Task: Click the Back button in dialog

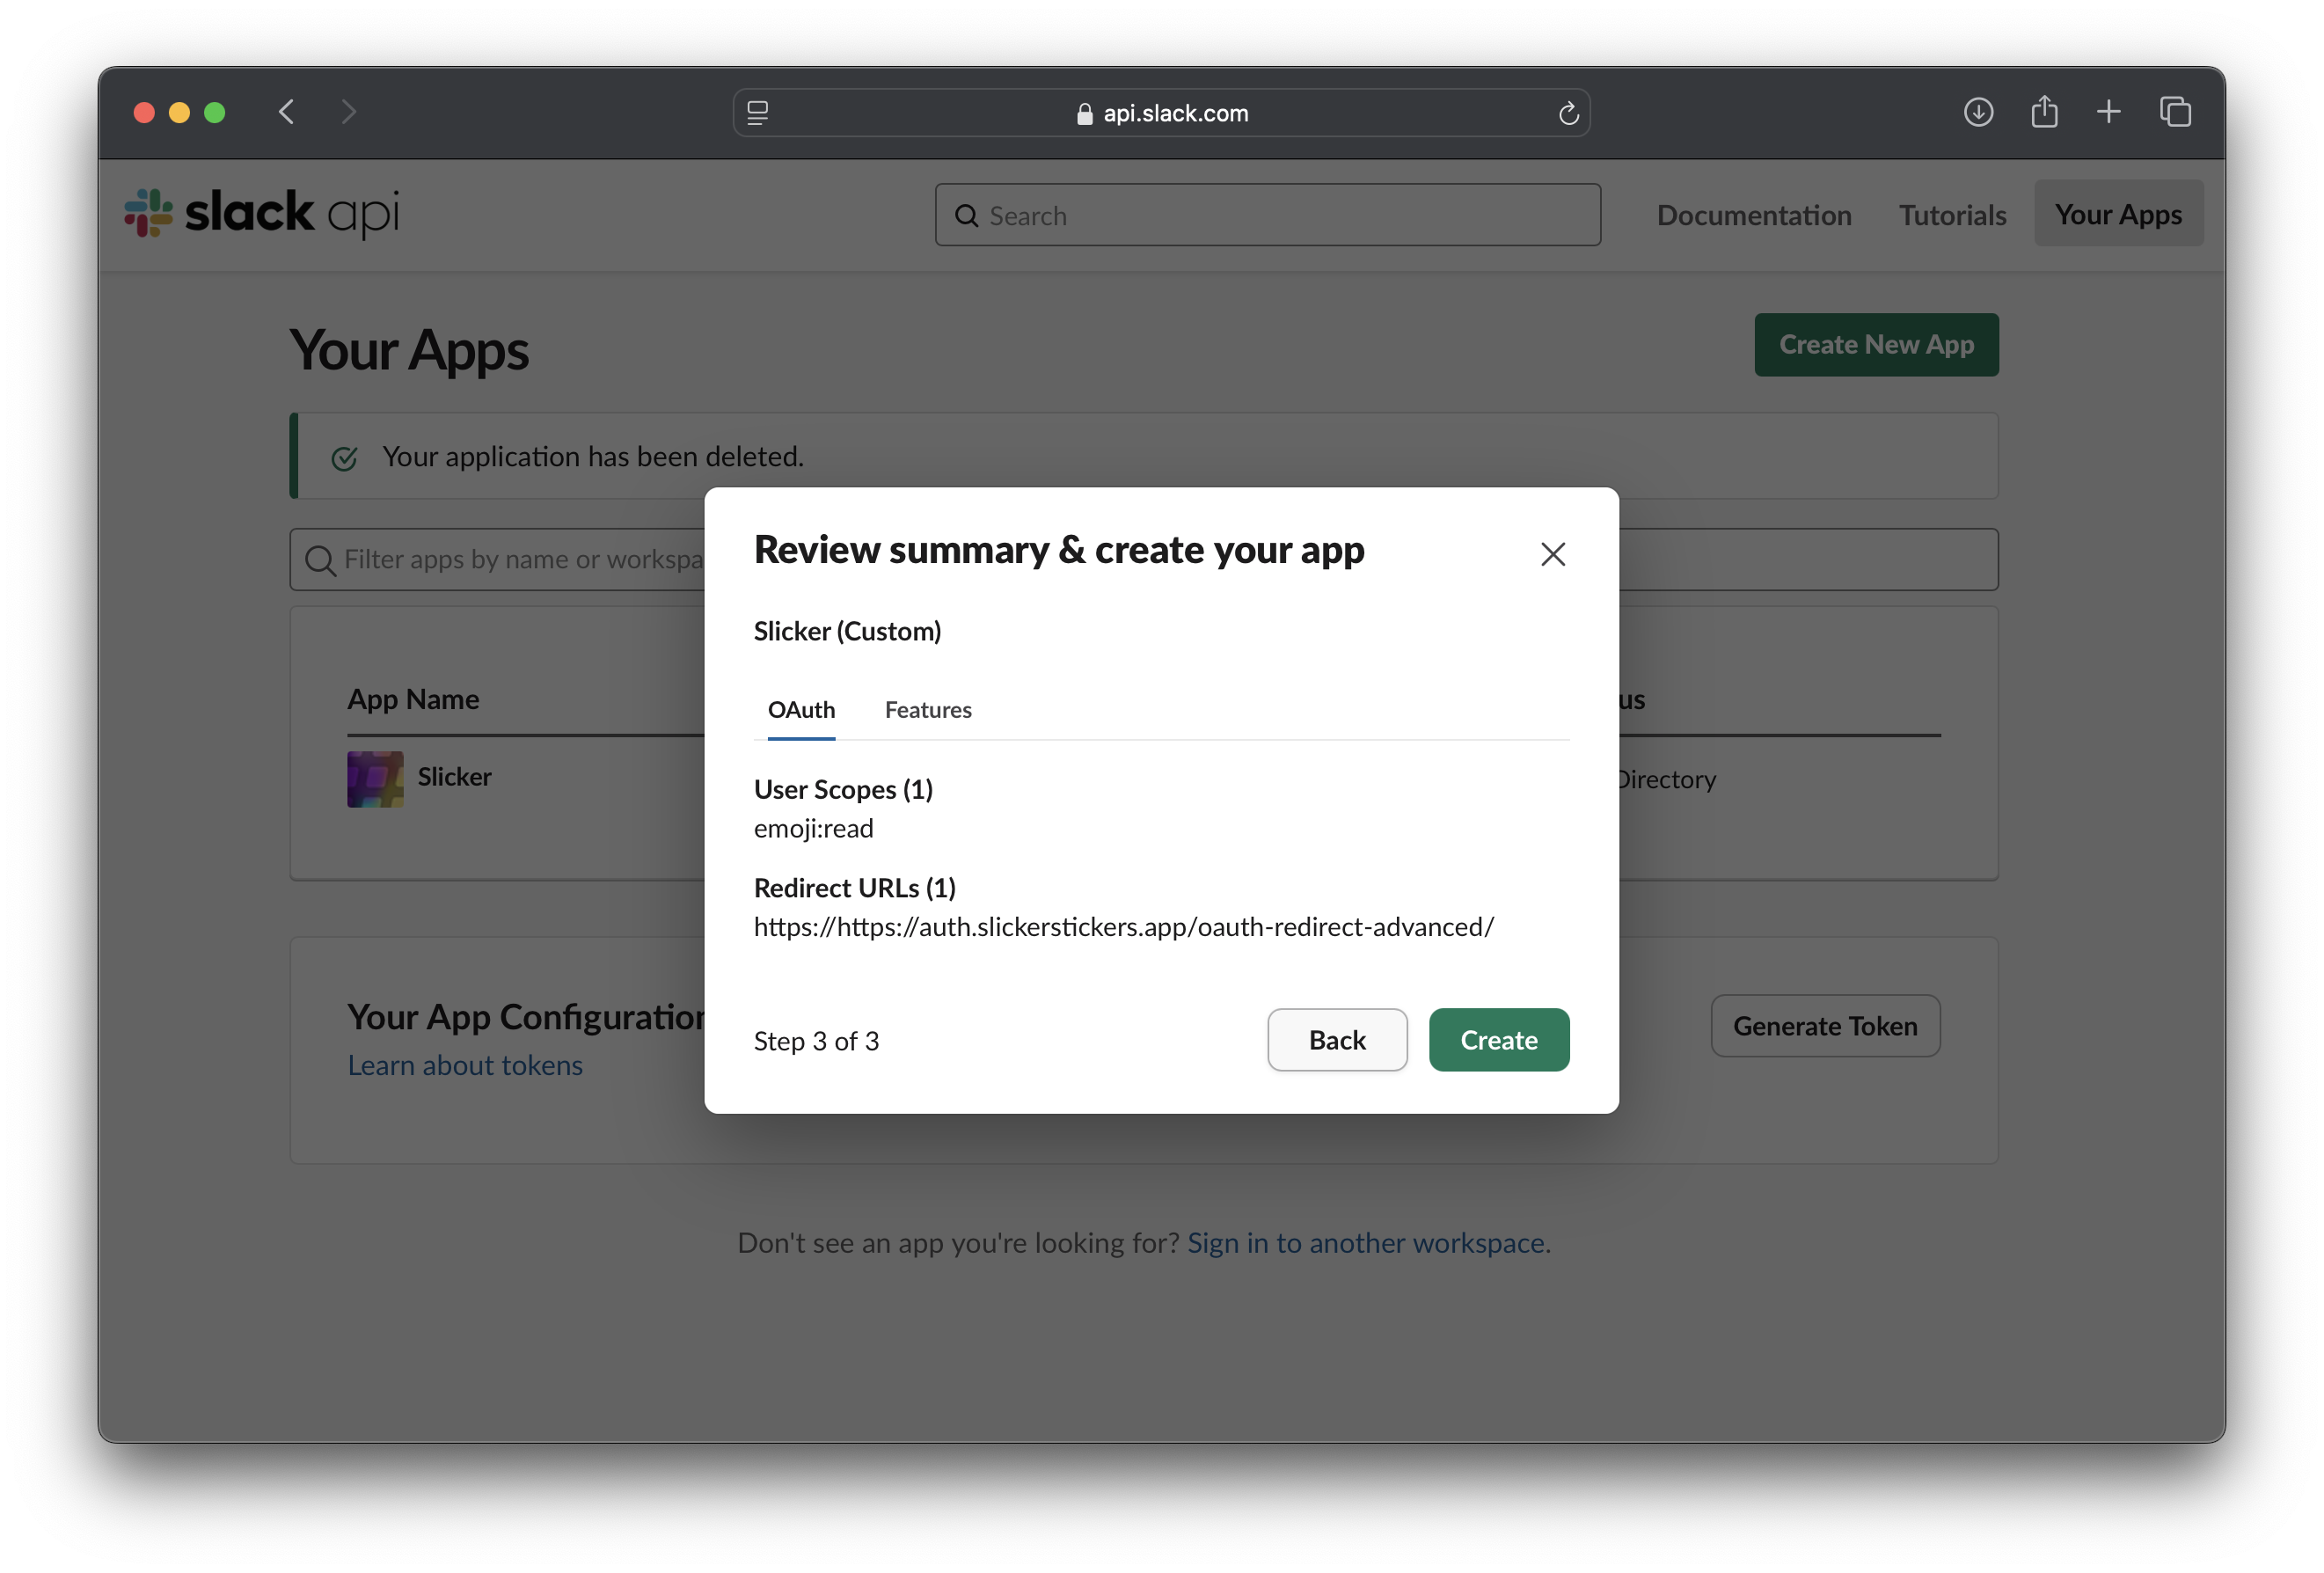Action: point(1336,1040)
